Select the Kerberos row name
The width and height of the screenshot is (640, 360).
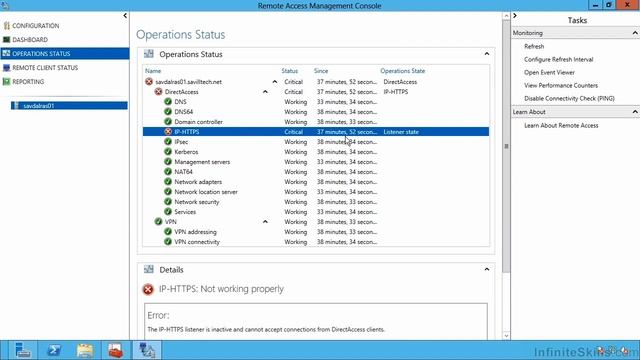coord(186,152)
